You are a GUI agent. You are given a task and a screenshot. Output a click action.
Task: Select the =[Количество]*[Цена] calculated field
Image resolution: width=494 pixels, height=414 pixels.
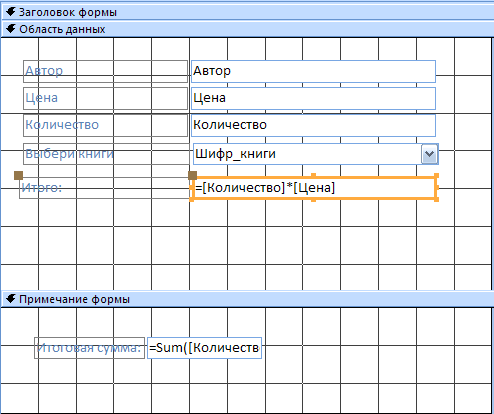click(314, 188)
